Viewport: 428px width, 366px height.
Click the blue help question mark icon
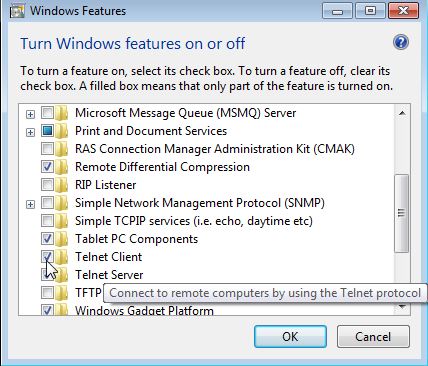[x=401, y=42]
